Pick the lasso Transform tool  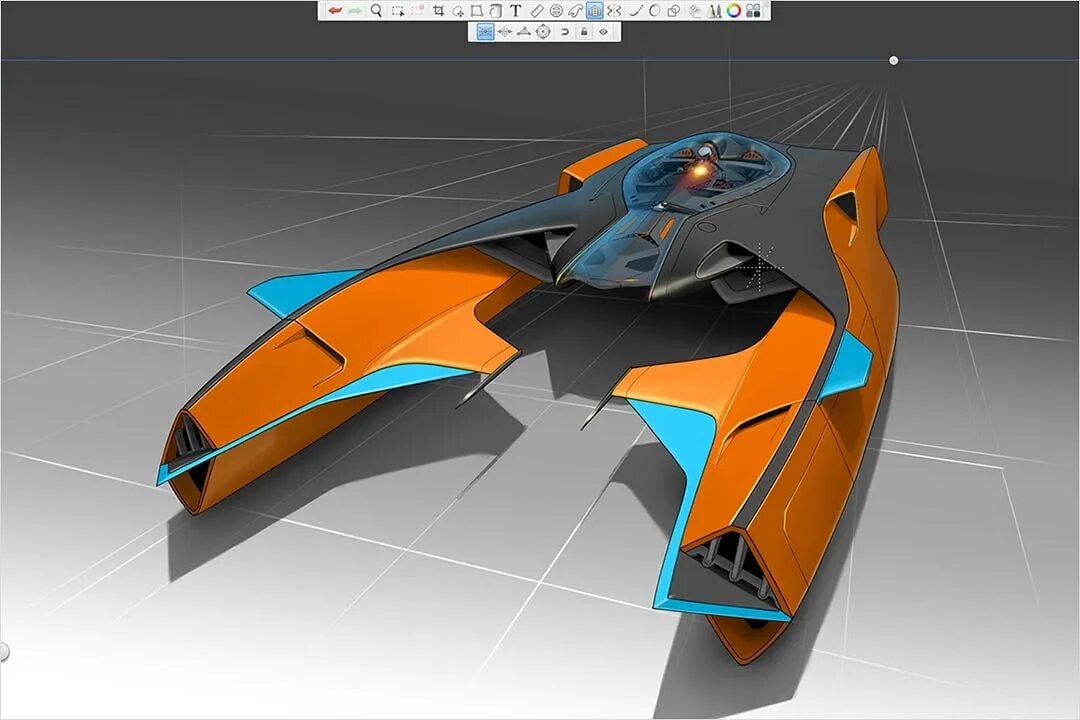pos(457,11)
